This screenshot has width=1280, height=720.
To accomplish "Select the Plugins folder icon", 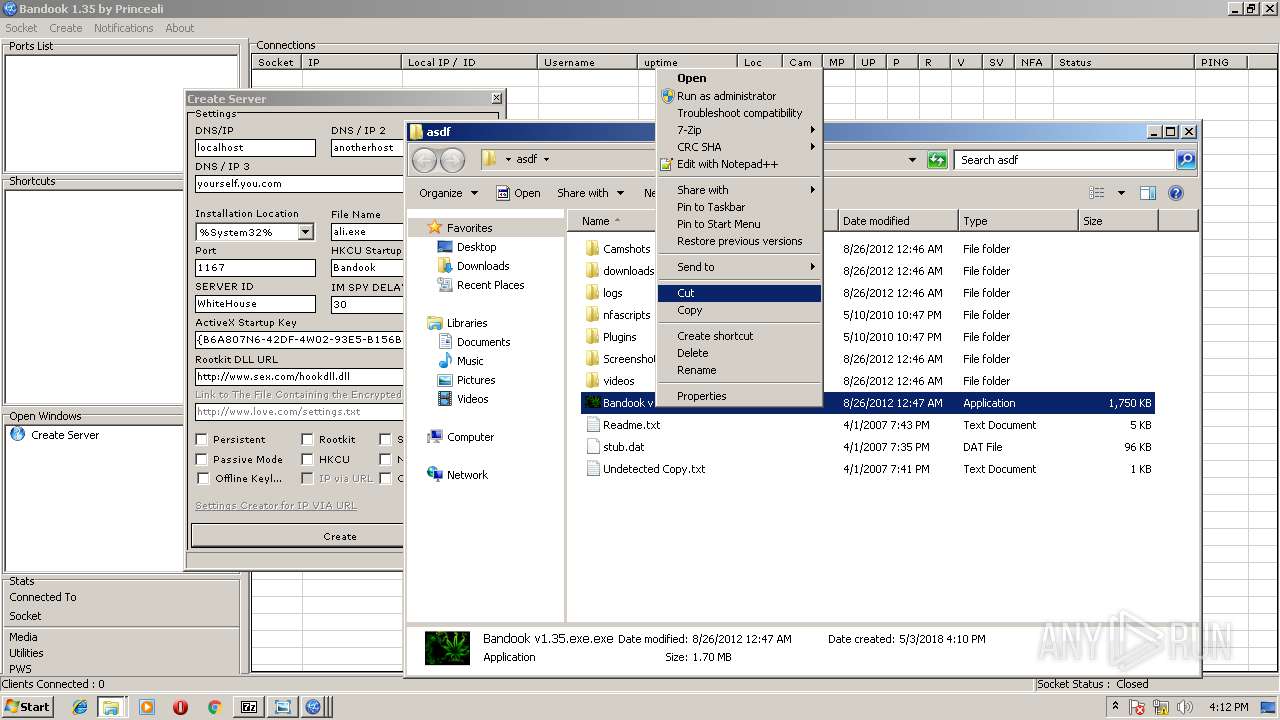I will tap(592, 337).
